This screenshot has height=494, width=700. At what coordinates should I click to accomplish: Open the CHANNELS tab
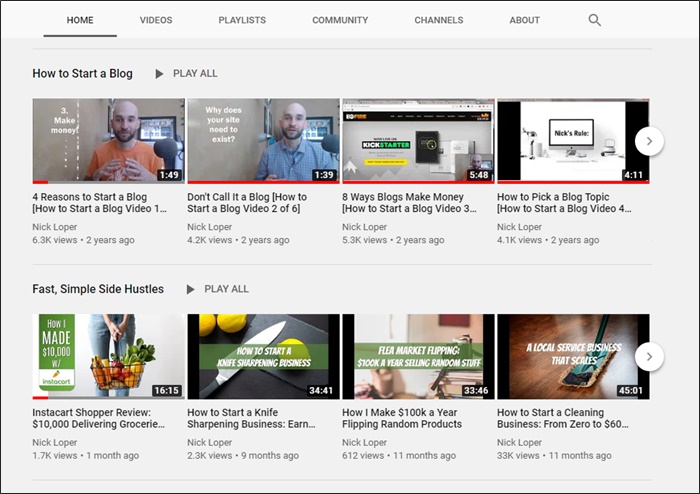[439, 20]
